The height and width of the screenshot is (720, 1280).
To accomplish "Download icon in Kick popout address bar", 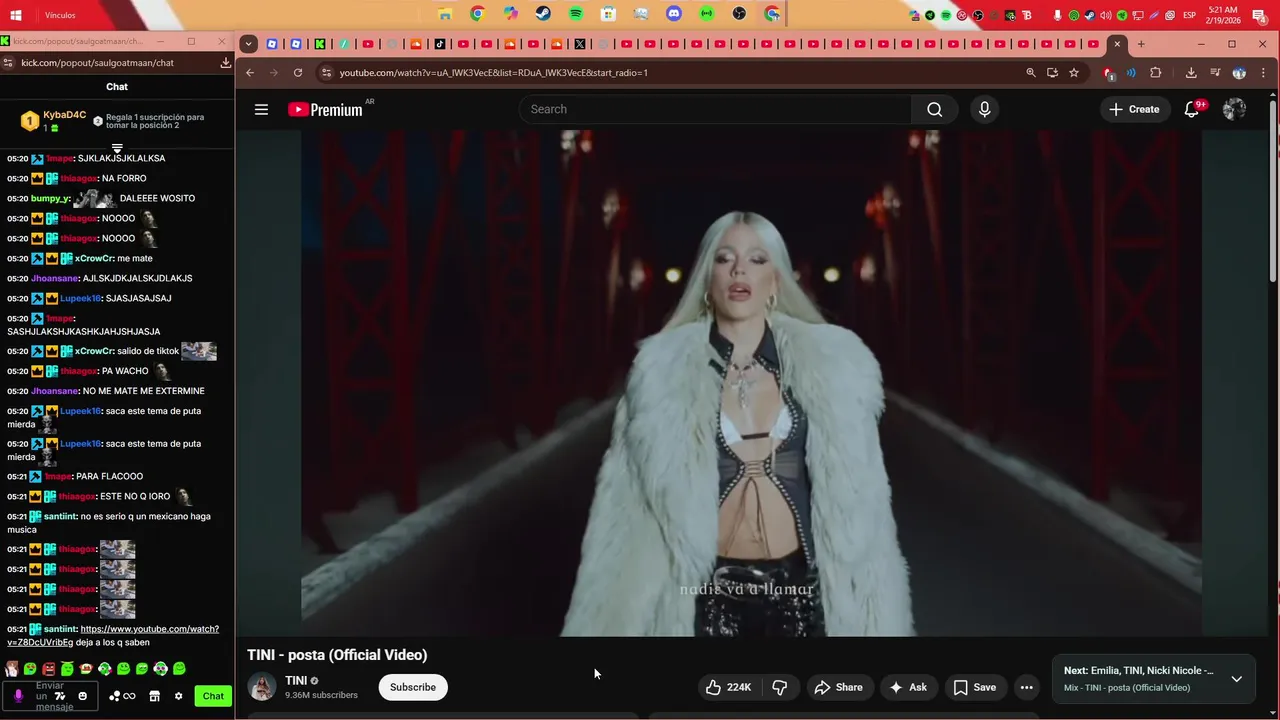I will pyautogui.click(x=226, y=62).
